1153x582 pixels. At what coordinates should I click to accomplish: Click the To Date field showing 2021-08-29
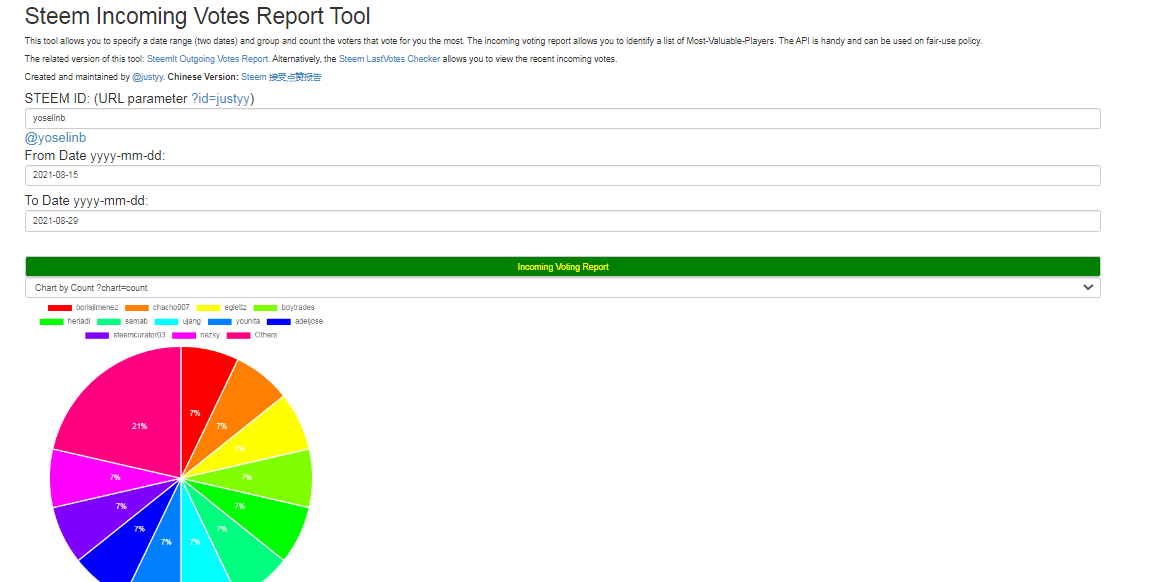coord(563,221)
